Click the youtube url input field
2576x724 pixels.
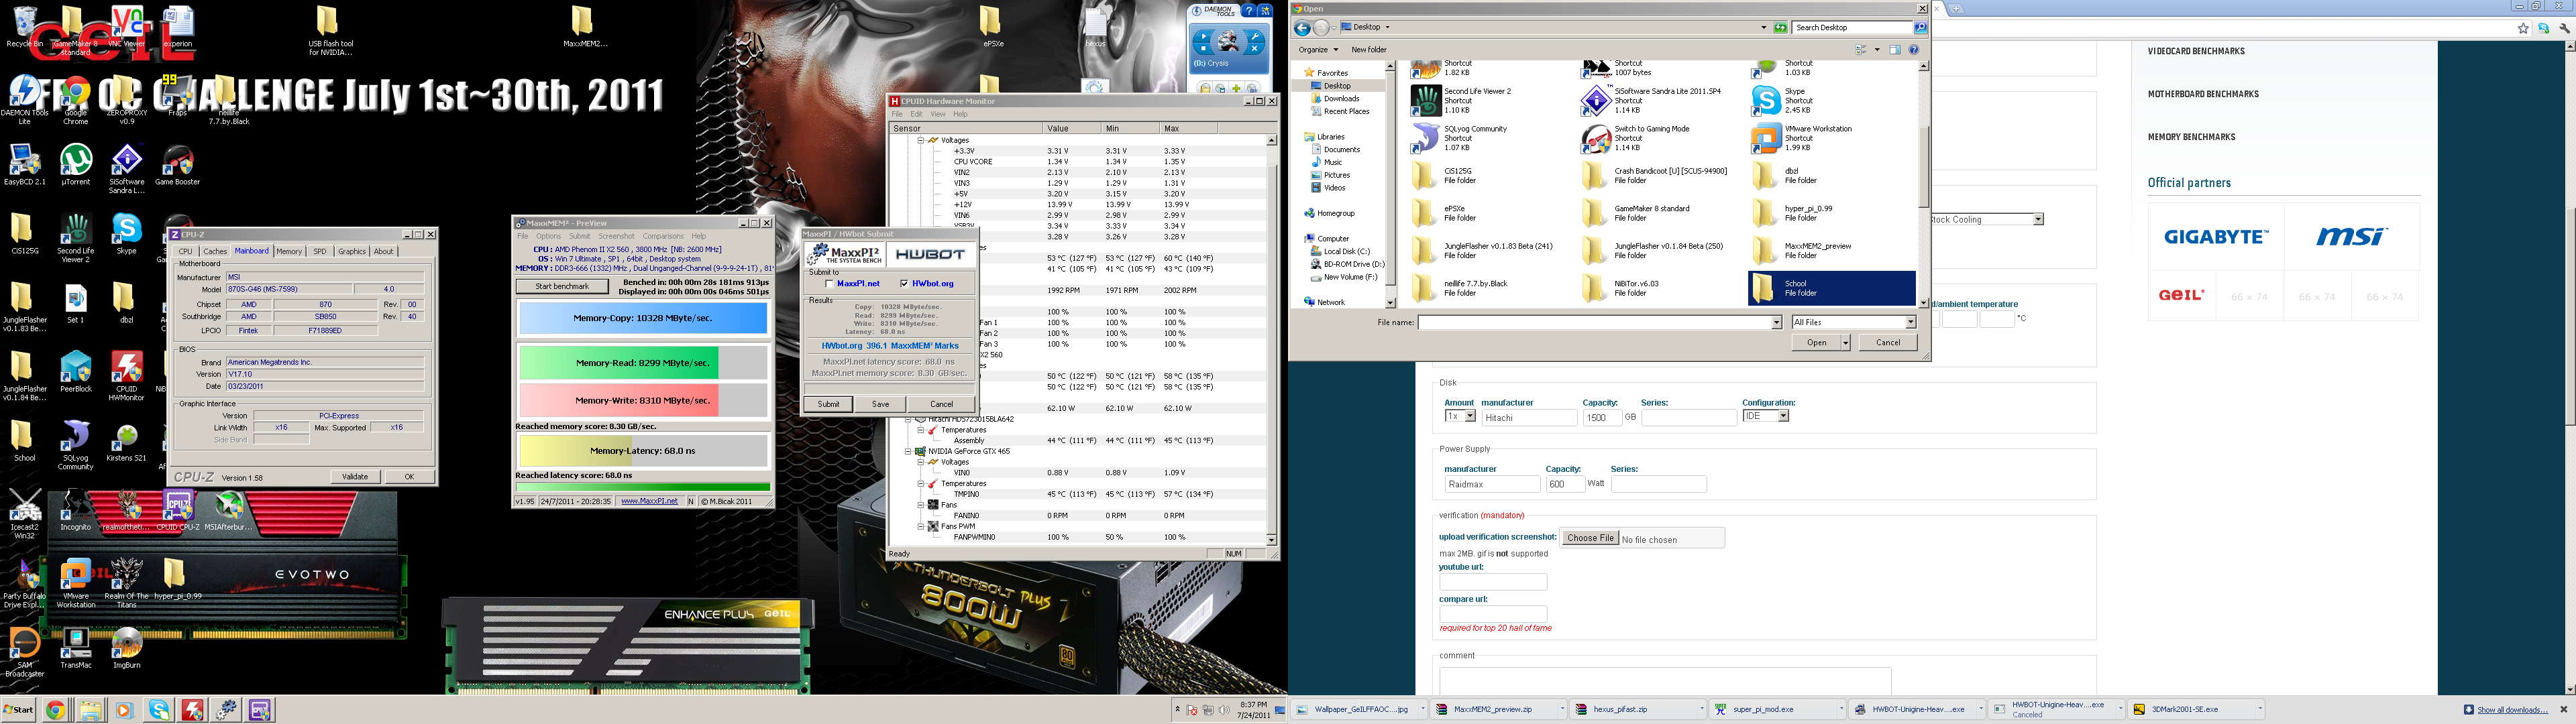(1493, 582)
